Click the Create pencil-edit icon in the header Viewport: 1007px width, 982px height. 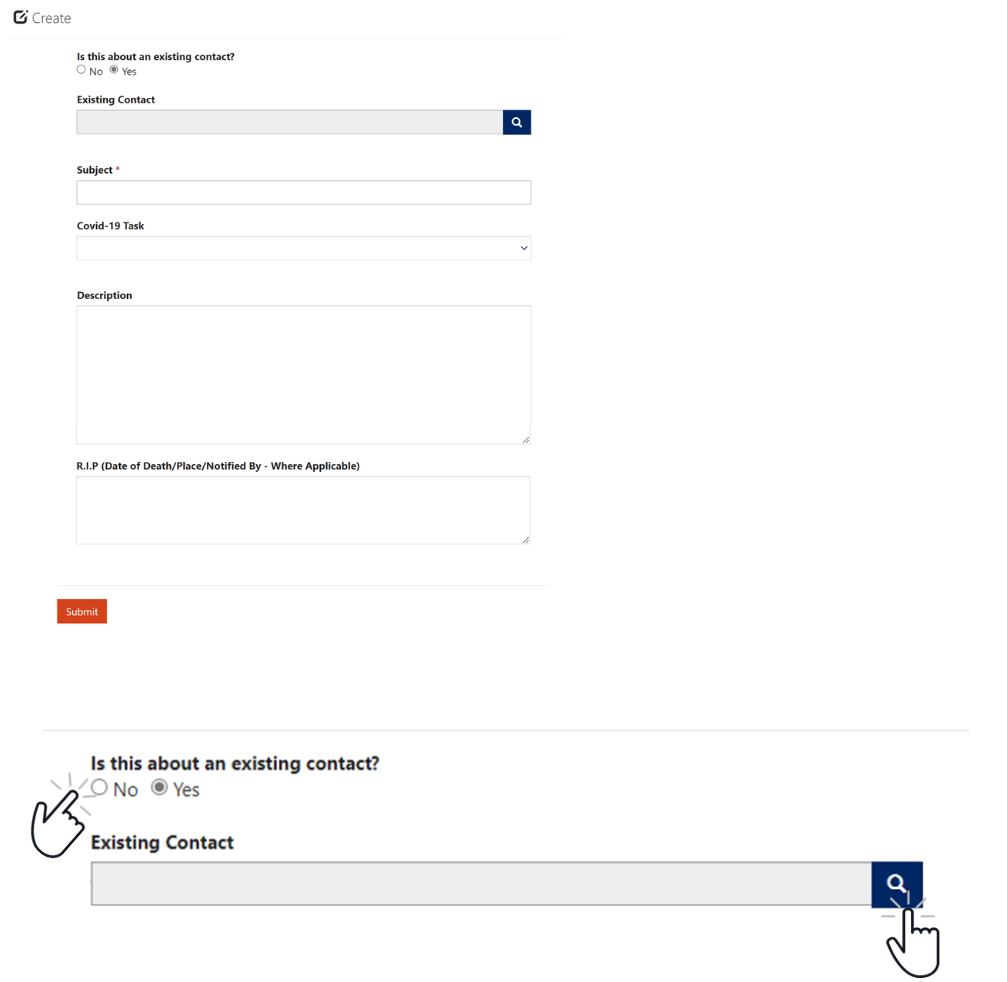[x=21, y=17]
